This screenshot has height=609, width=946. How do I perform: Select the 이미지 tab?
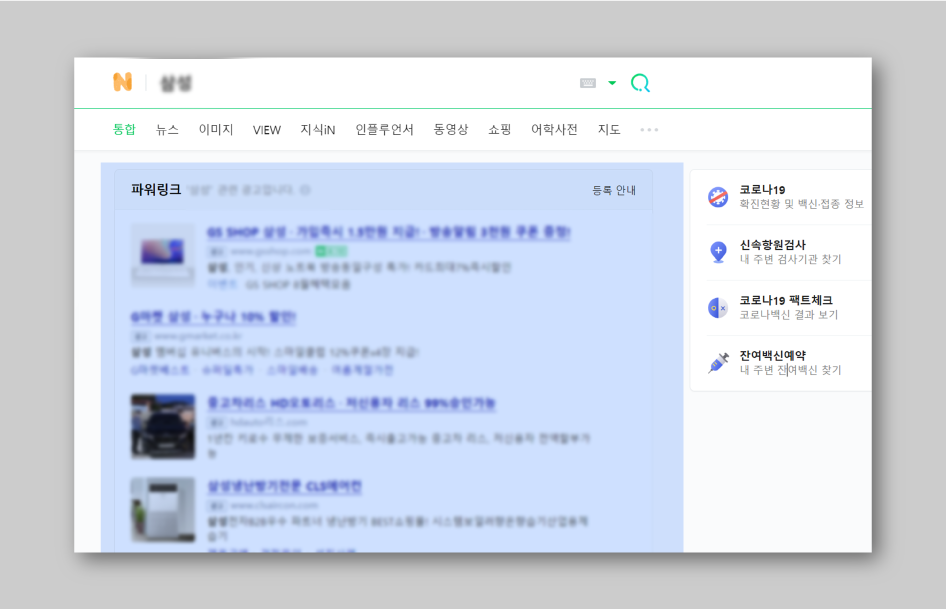[x=216, y=130]
